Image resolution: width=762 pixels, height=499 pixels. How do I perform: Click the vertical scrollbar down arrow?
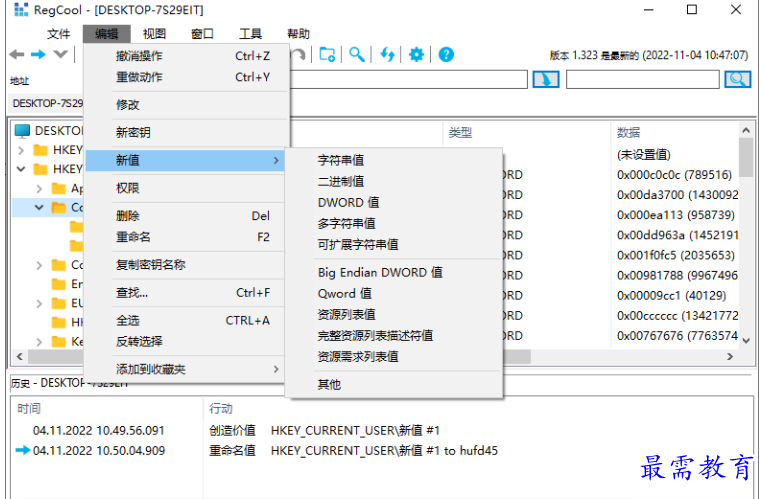pyautogui.click(x=746, y=341)
